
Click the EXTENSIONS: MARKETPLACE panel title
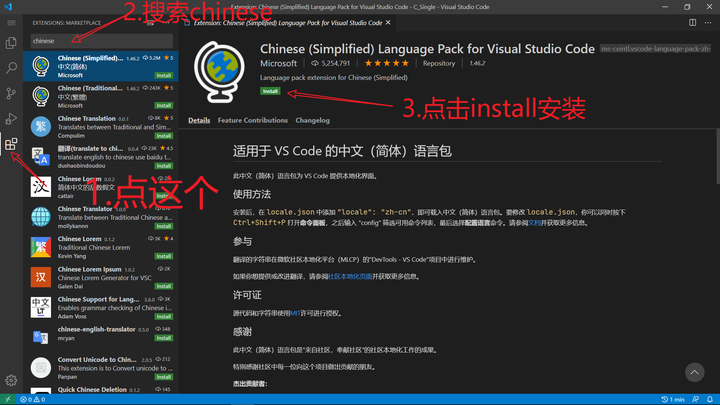(x=67, y=22)
